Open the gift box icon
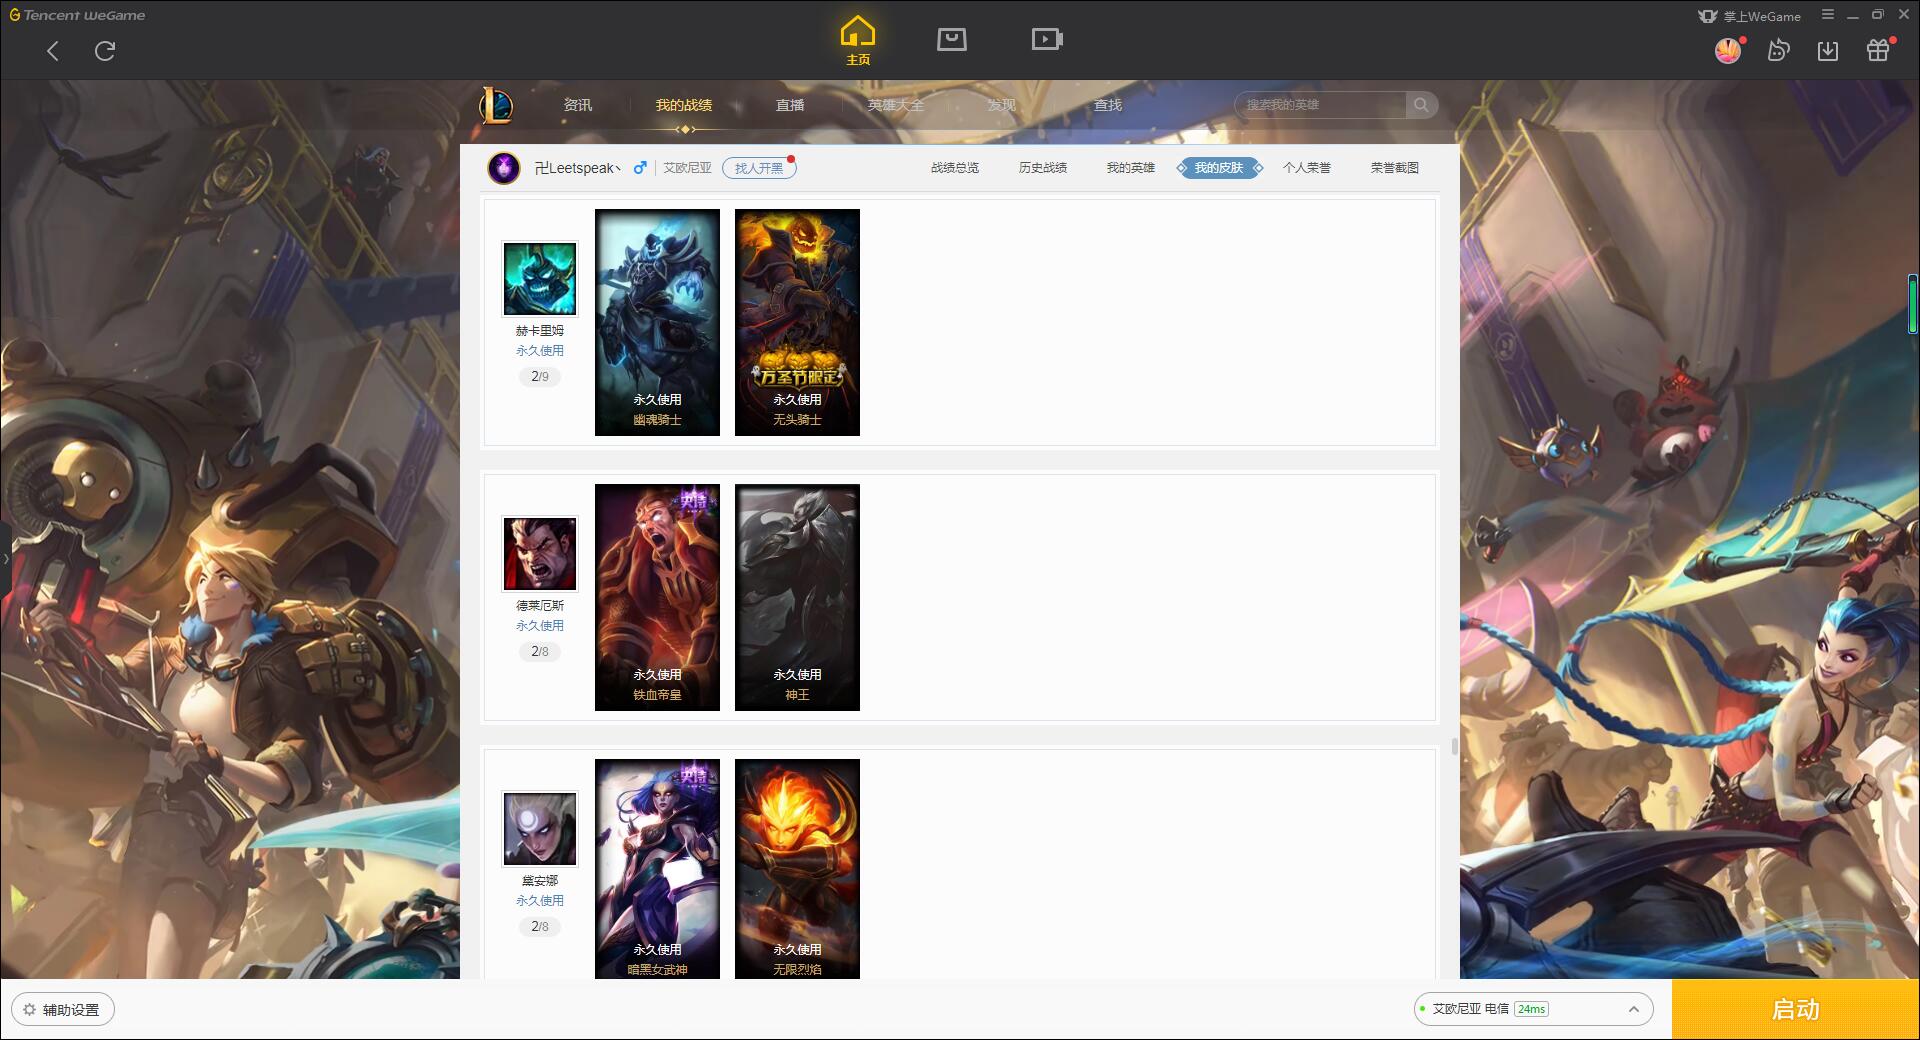 point(1878,50)
